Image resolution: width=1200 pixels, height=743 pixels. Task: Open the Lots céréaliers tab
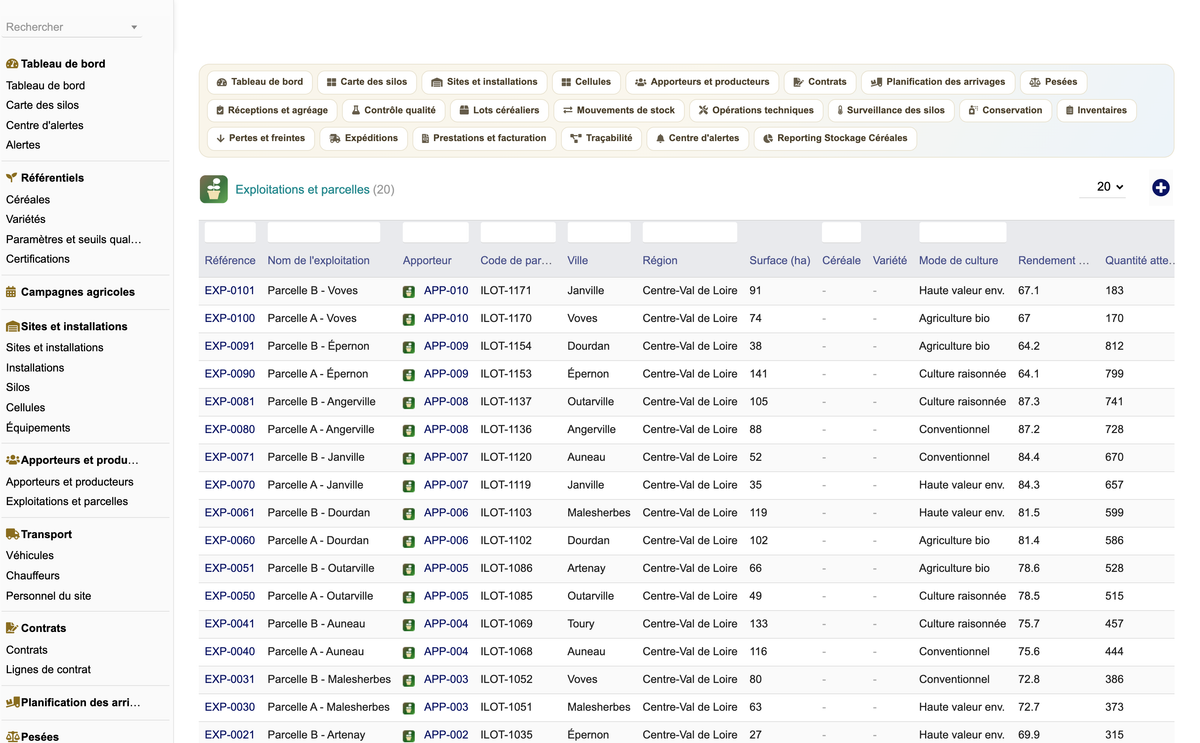(x=499, y=110)
